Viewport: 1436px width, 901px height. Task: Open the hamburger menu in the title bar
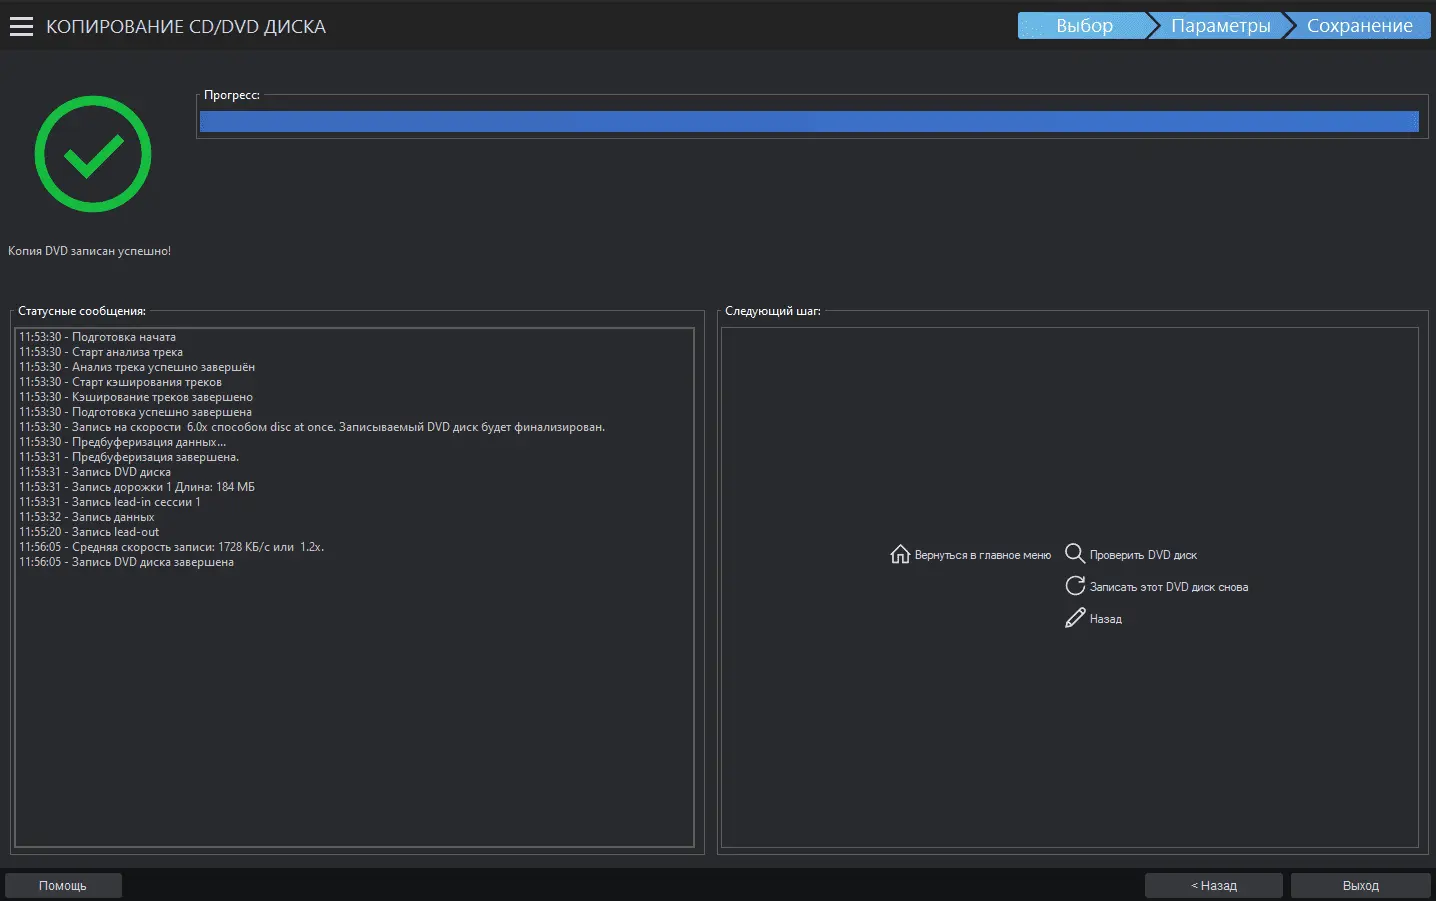[21, 27]
